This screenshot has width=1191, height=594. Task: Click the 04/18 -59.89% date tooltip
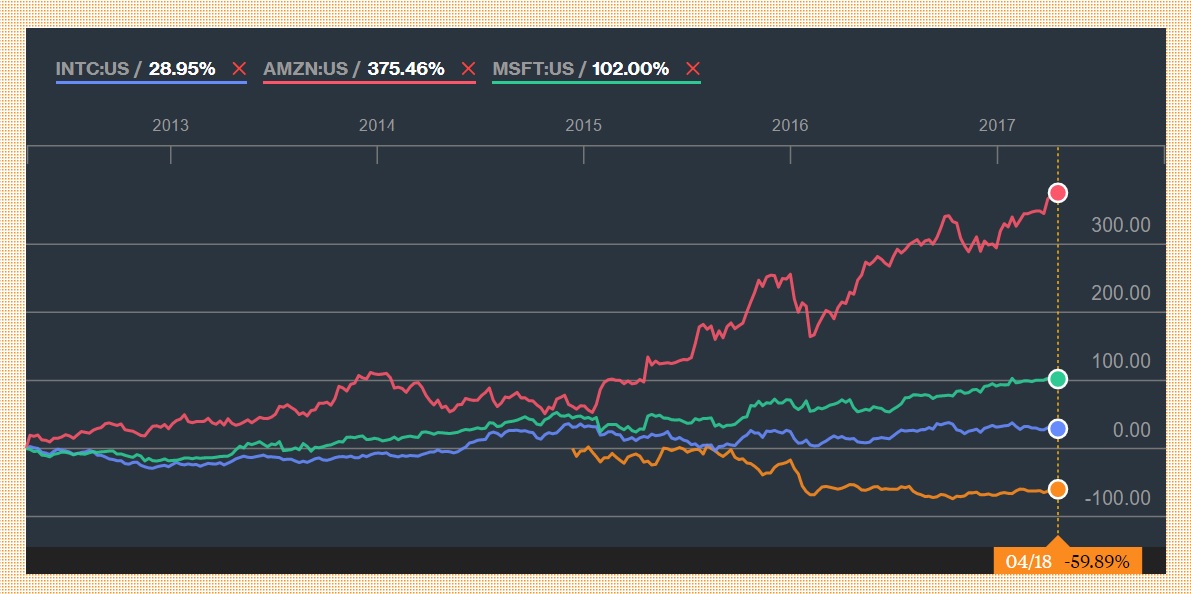pyautogui.click(x=1067, y=561)
